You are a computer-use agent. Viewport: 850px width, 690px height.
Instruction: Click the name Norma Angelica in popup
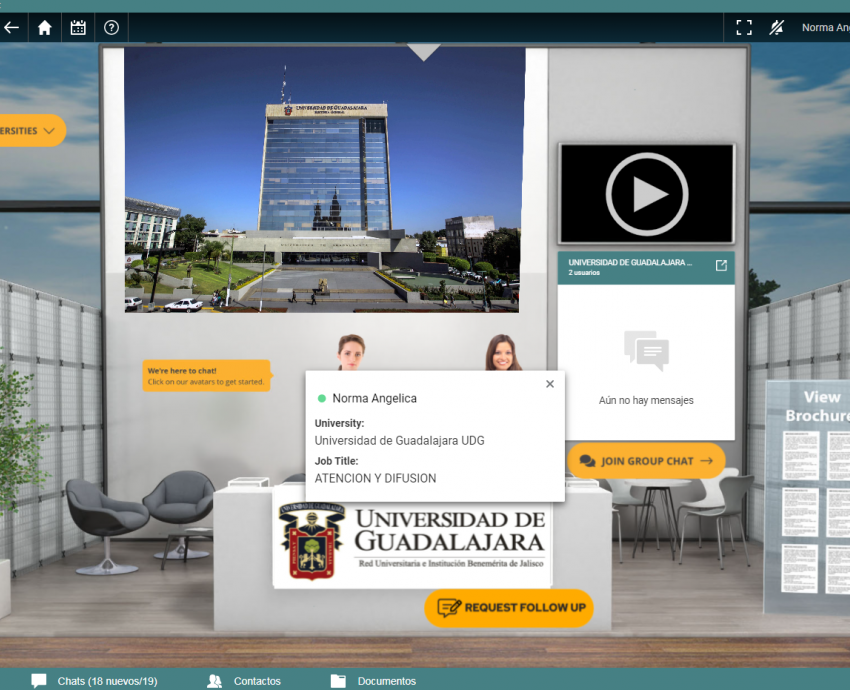pyautogui.click(x=375, y=398)
